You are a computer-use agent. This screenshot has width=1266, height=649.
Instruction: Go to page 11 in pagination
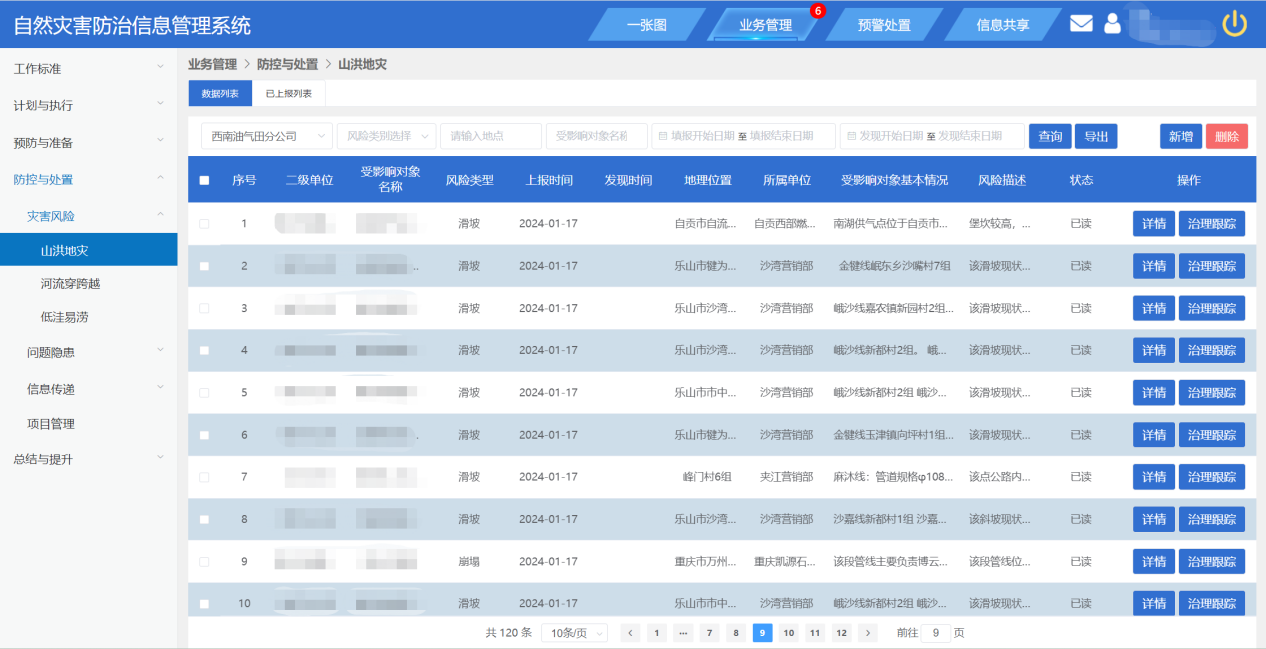click(x=815, y=633)
